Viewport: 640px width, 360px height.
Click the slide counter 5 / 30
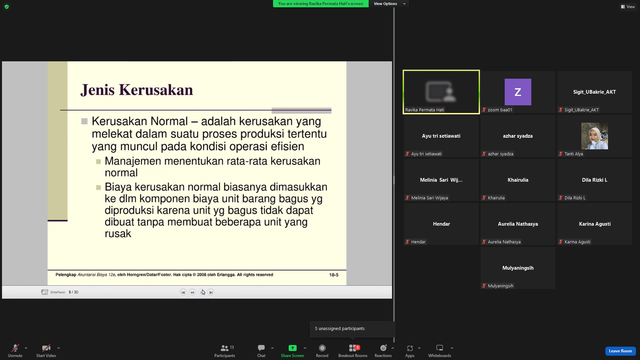[x=73, y=292]
